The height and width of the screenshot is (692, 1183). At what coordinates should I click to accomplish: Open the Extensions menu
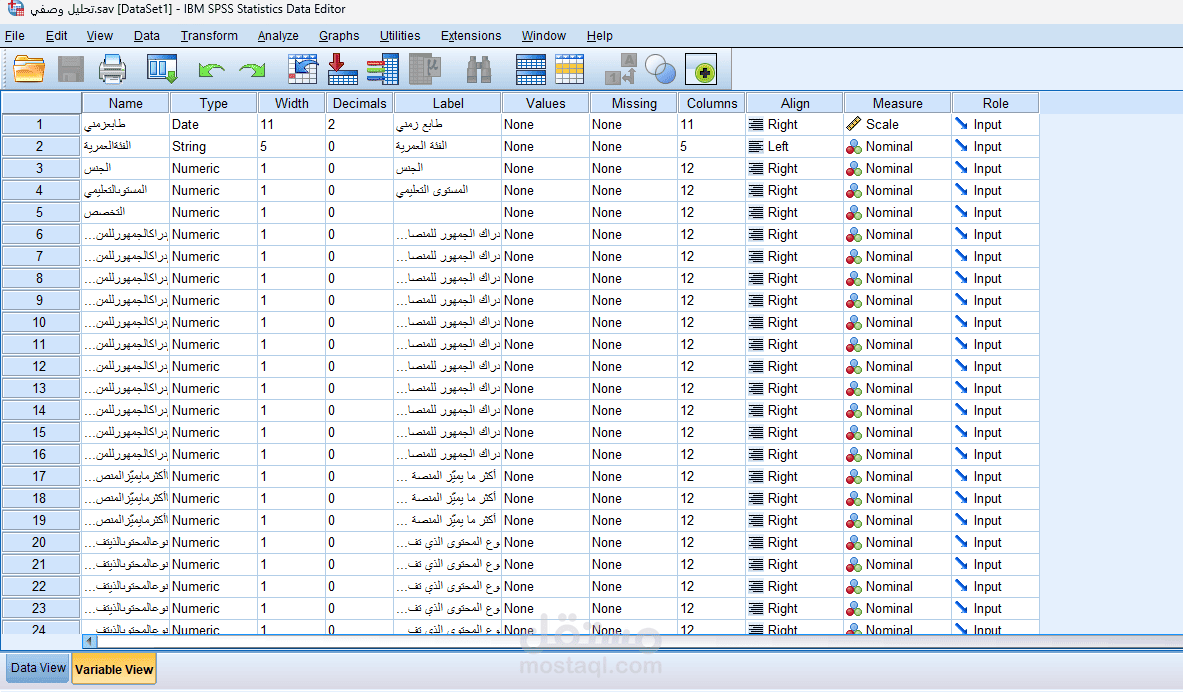(471, 35)
